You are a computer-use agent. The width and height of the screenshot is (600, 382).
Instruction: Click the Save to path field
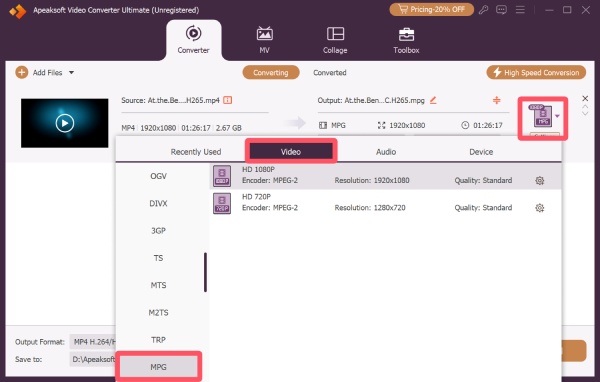[93, 359]
